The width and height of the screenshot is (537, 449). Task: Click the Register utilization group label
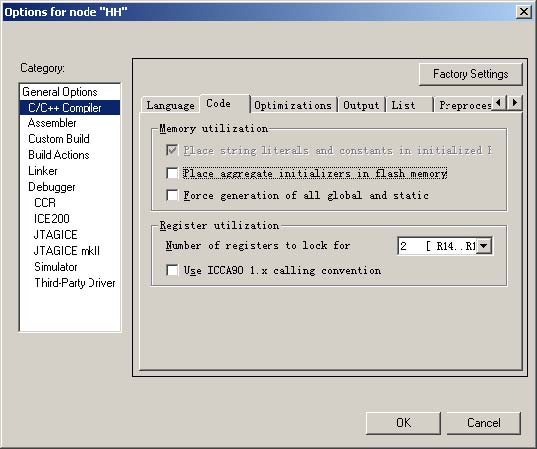pos(219,225)
